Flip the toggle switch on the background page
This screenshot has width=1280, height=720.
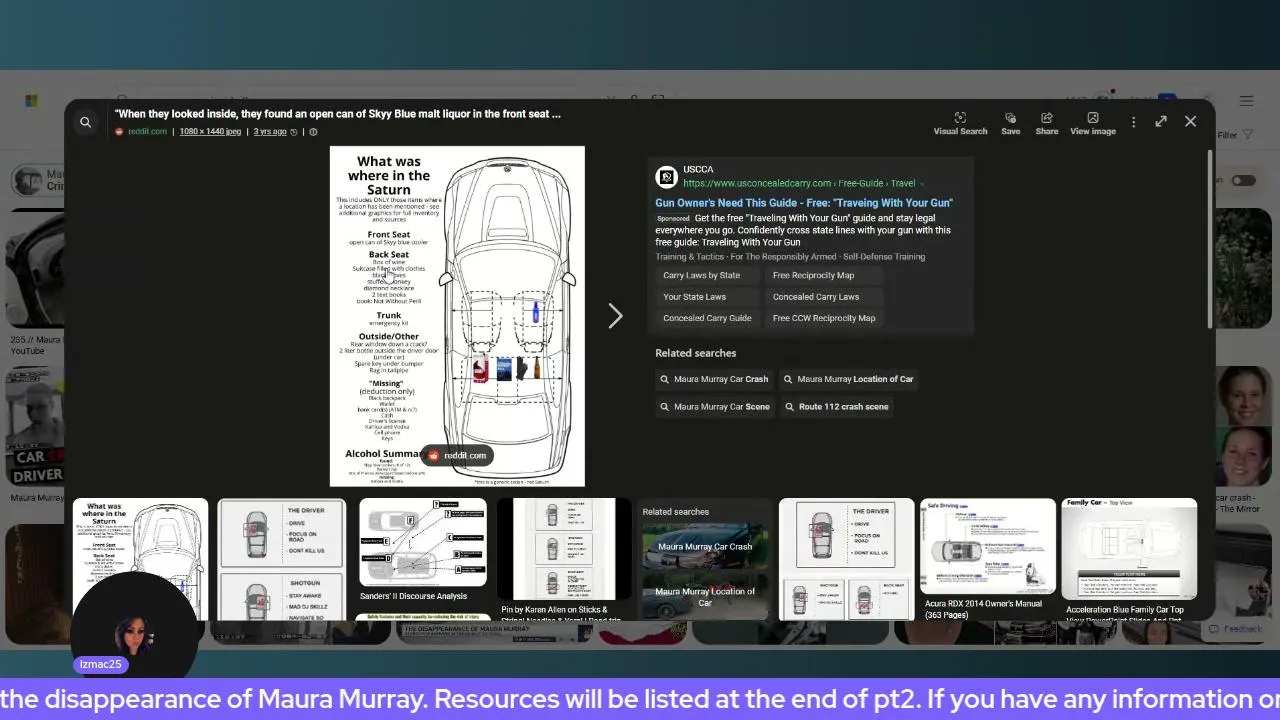pos(1243,180)
